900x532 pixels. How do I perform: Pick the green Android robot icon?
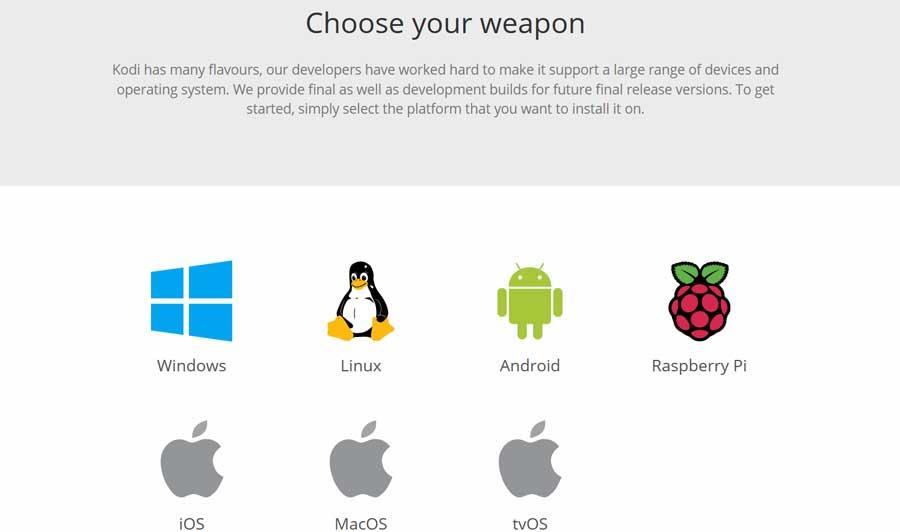click(530, 301)
